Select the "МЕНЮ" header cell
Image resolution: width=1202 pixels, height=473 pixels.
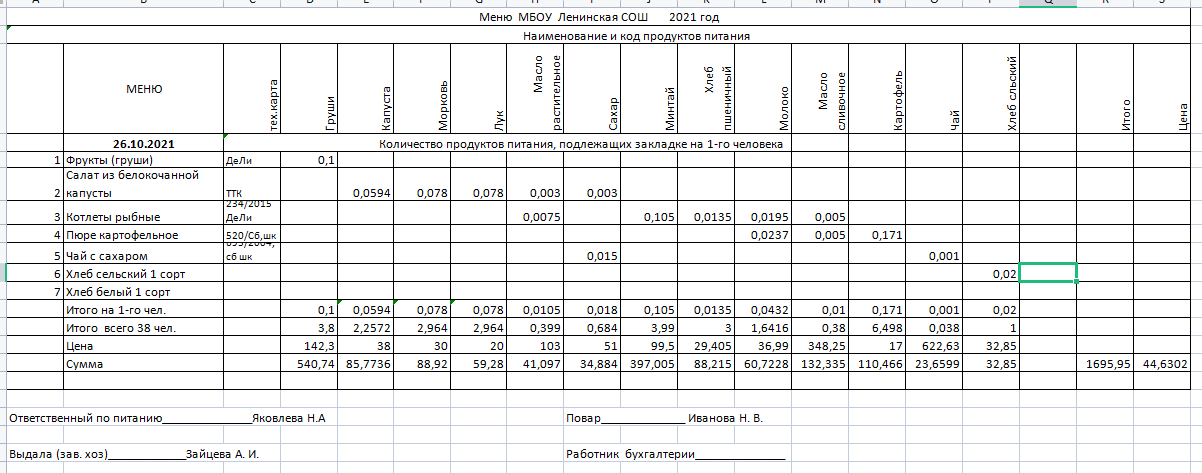coord(144,89)
